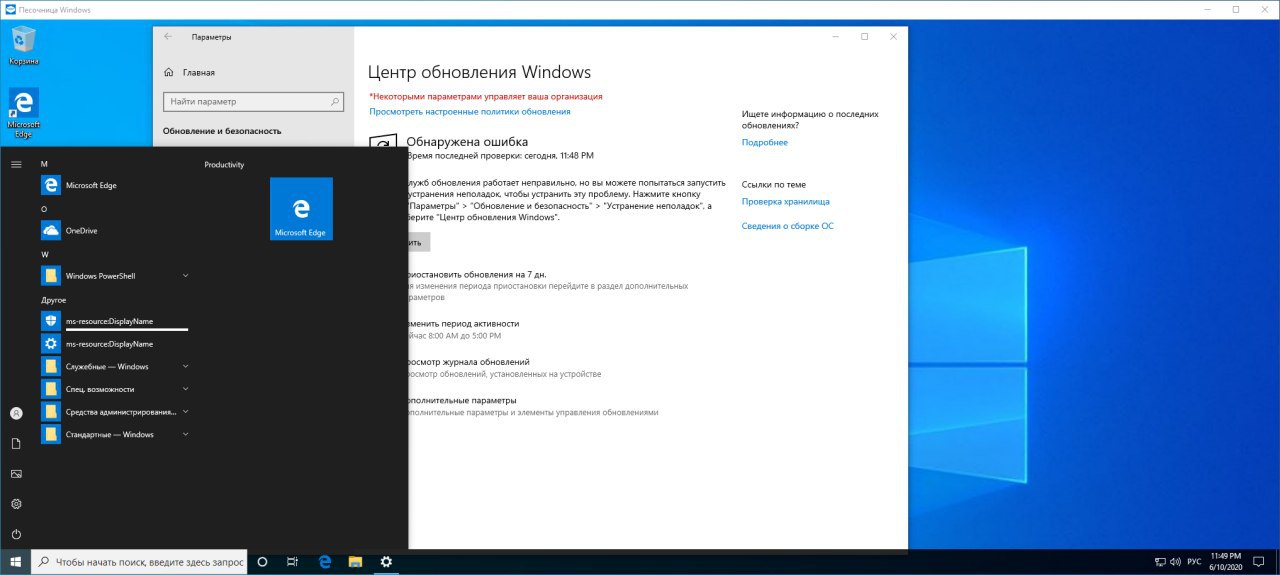This screenshot has height=575, width=1280.
Task: Click the network icon in system tray
Action: pyautogui.click(x=1160, y=562)
